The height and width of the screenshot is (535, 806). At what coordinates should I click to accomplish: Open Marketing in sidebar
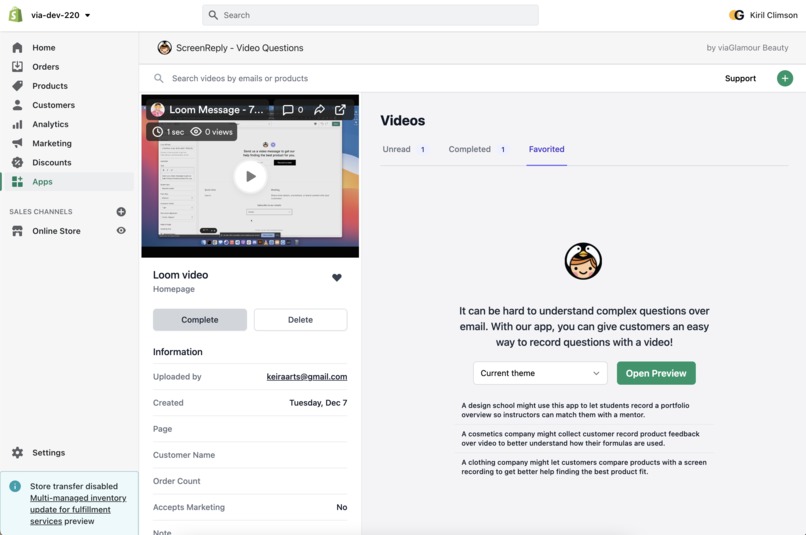[52, 143]
